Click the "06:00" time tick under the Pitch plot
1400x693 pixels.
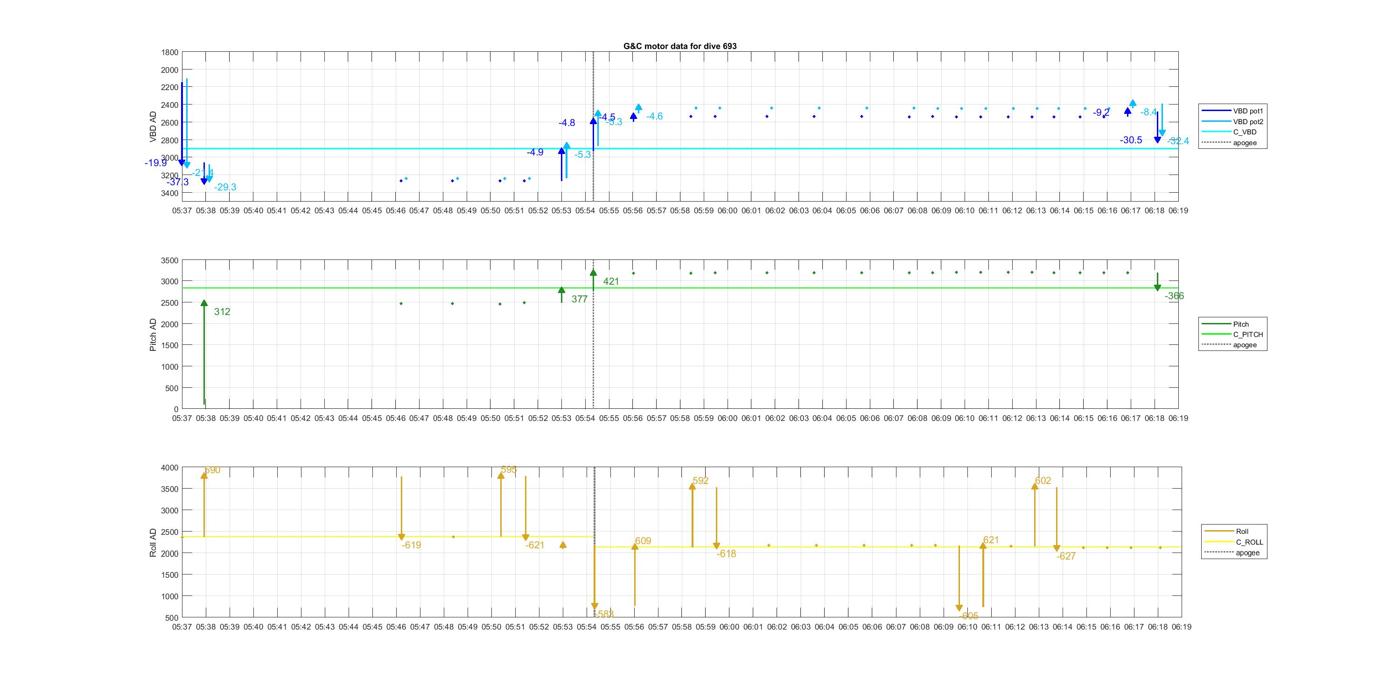point(728,419)
